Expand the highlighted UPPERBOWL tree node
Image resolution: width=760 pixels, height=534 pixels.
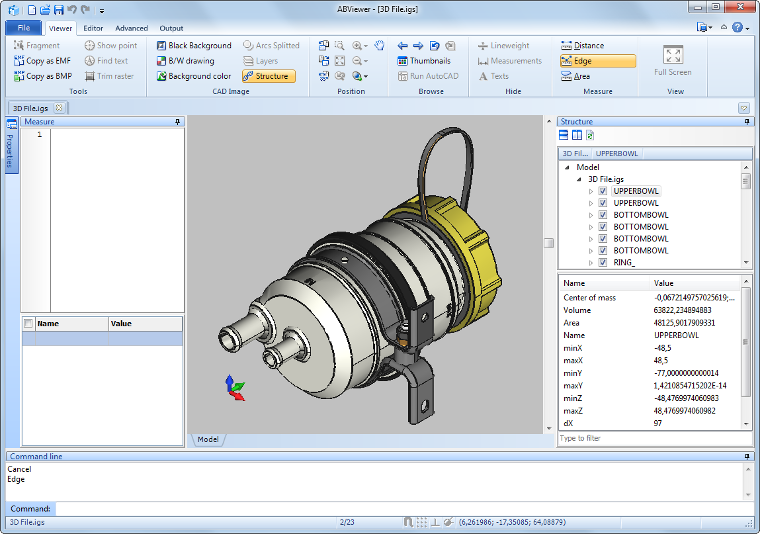pos(590,191)
